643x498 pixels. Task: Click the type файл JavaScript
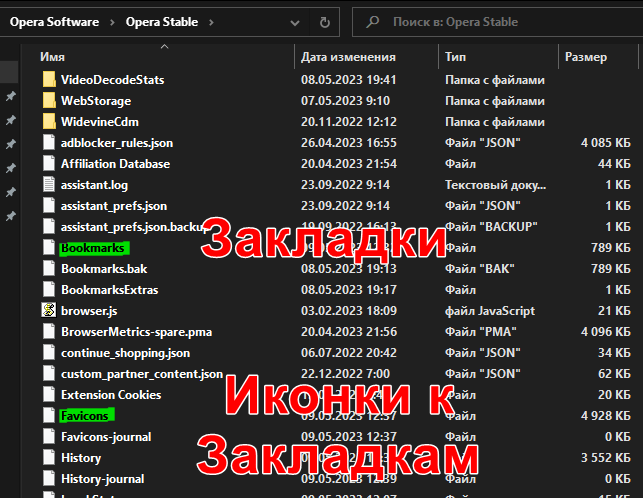(x=490, y=311)
